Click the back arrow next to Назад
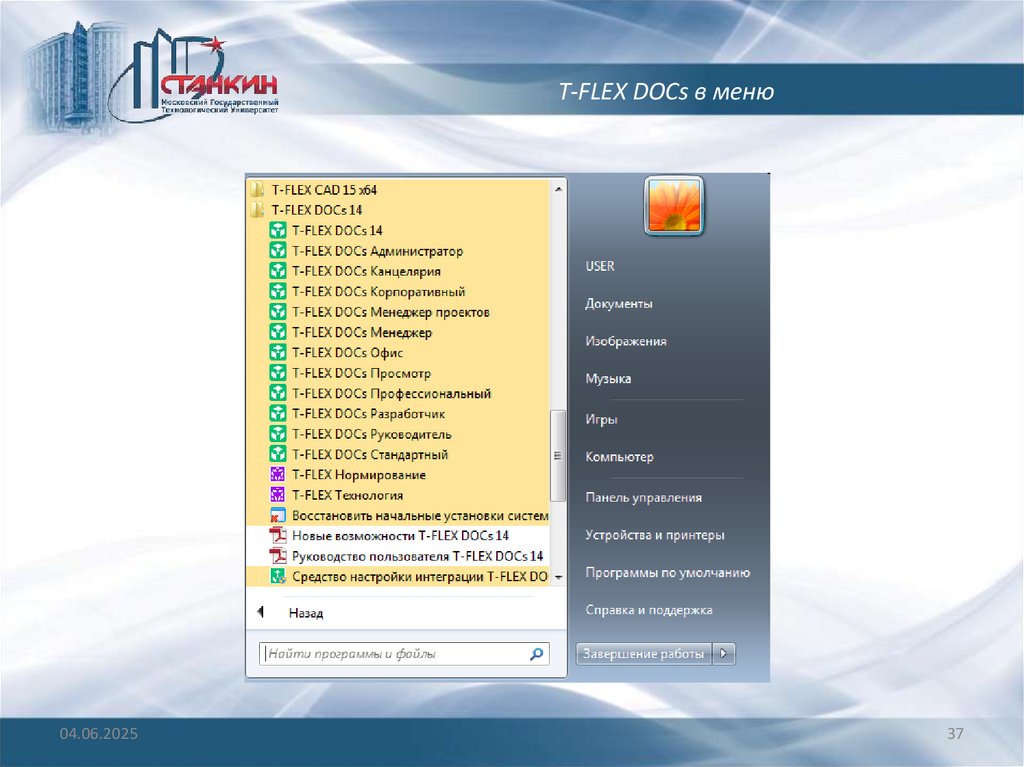This screenshot has height=767, width=1024. point(261,612)
